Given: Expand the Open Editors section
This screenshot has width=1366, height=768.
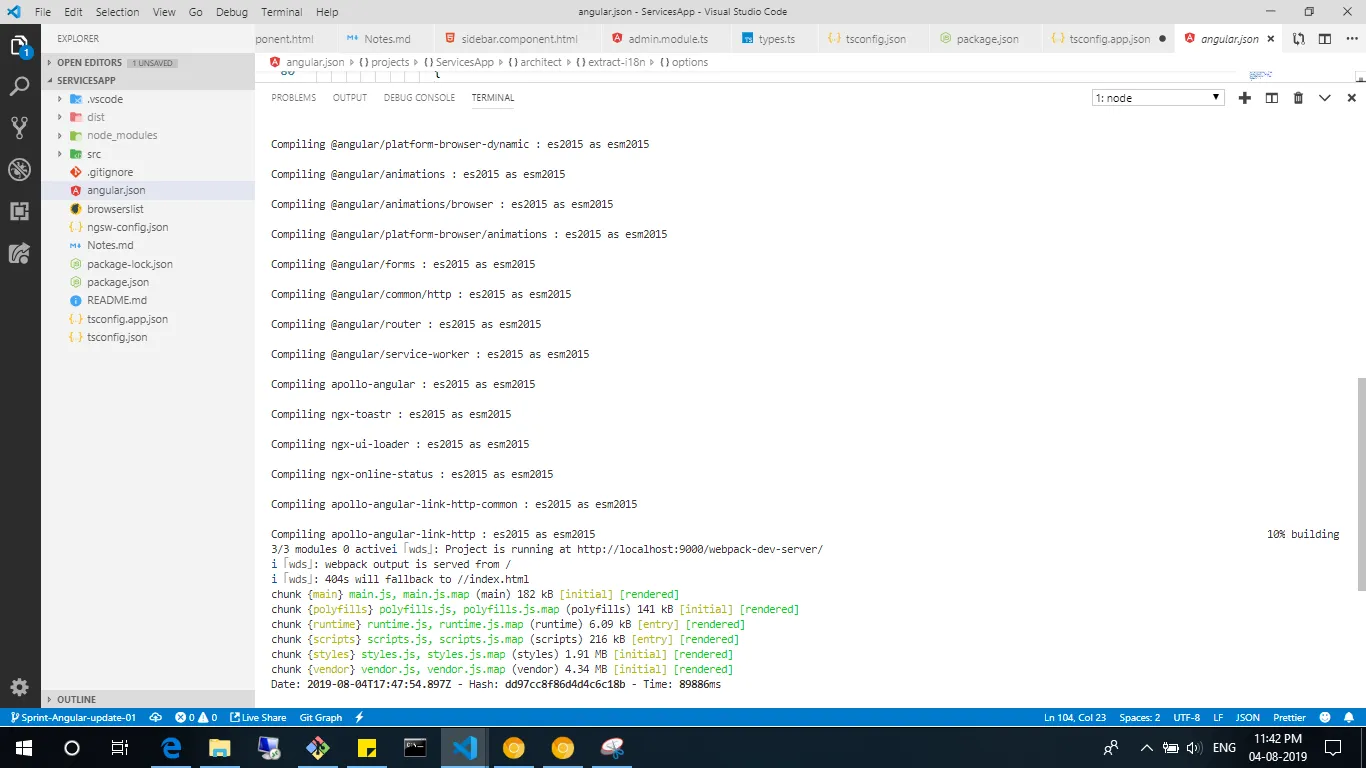Looking at the screenshot, I should (148, 62).
